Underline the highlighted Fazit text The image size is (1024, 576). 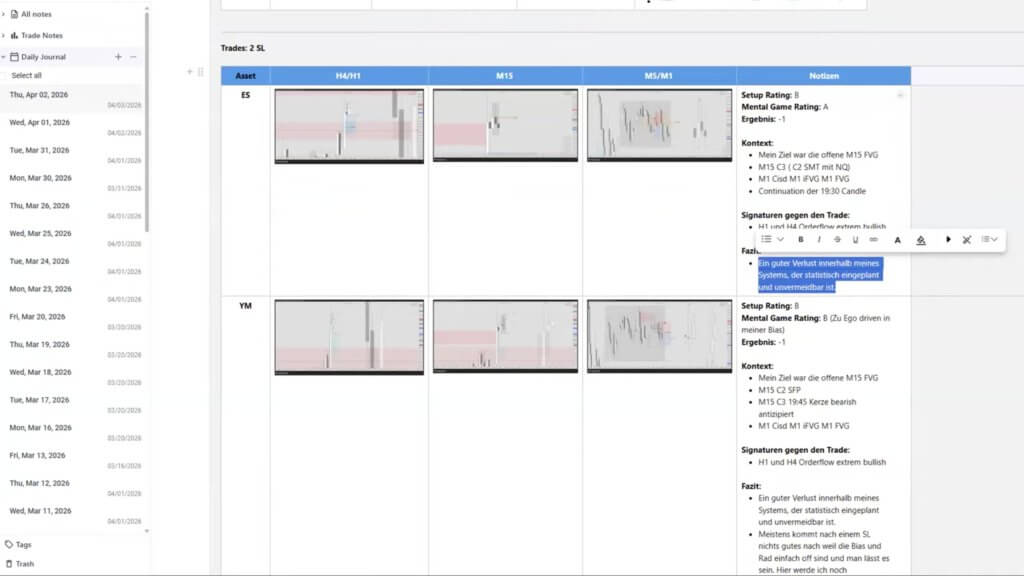(855, 240)
